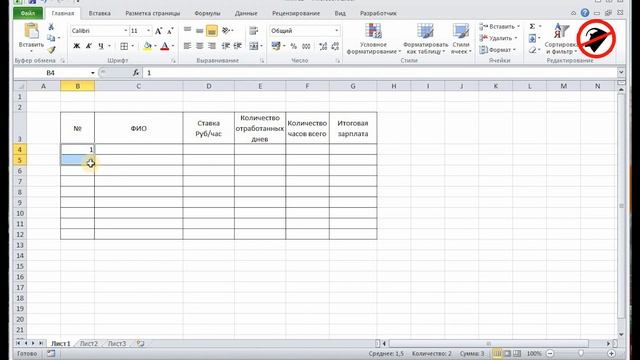Open the Шрифт group dialog launcher
The width and height of the screenshot is (640, 360).
coord(173,60)
